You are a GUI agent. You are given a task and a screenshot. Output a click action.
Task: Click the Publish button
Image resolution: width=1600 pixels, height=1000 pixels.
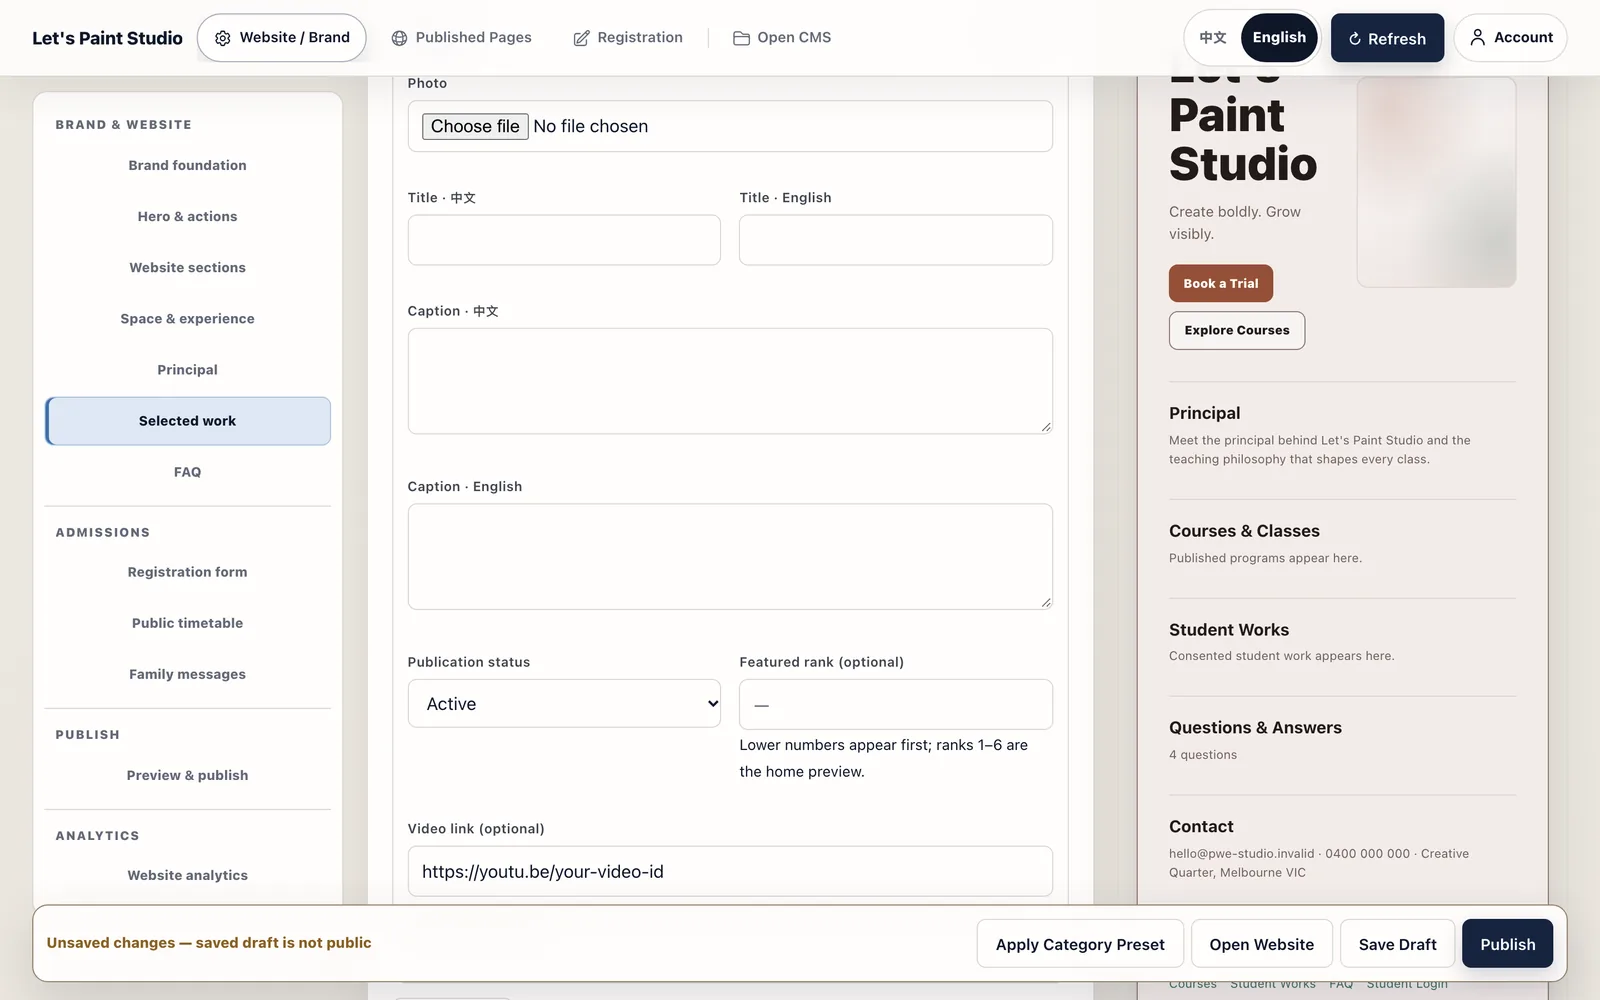(1507, 944)
